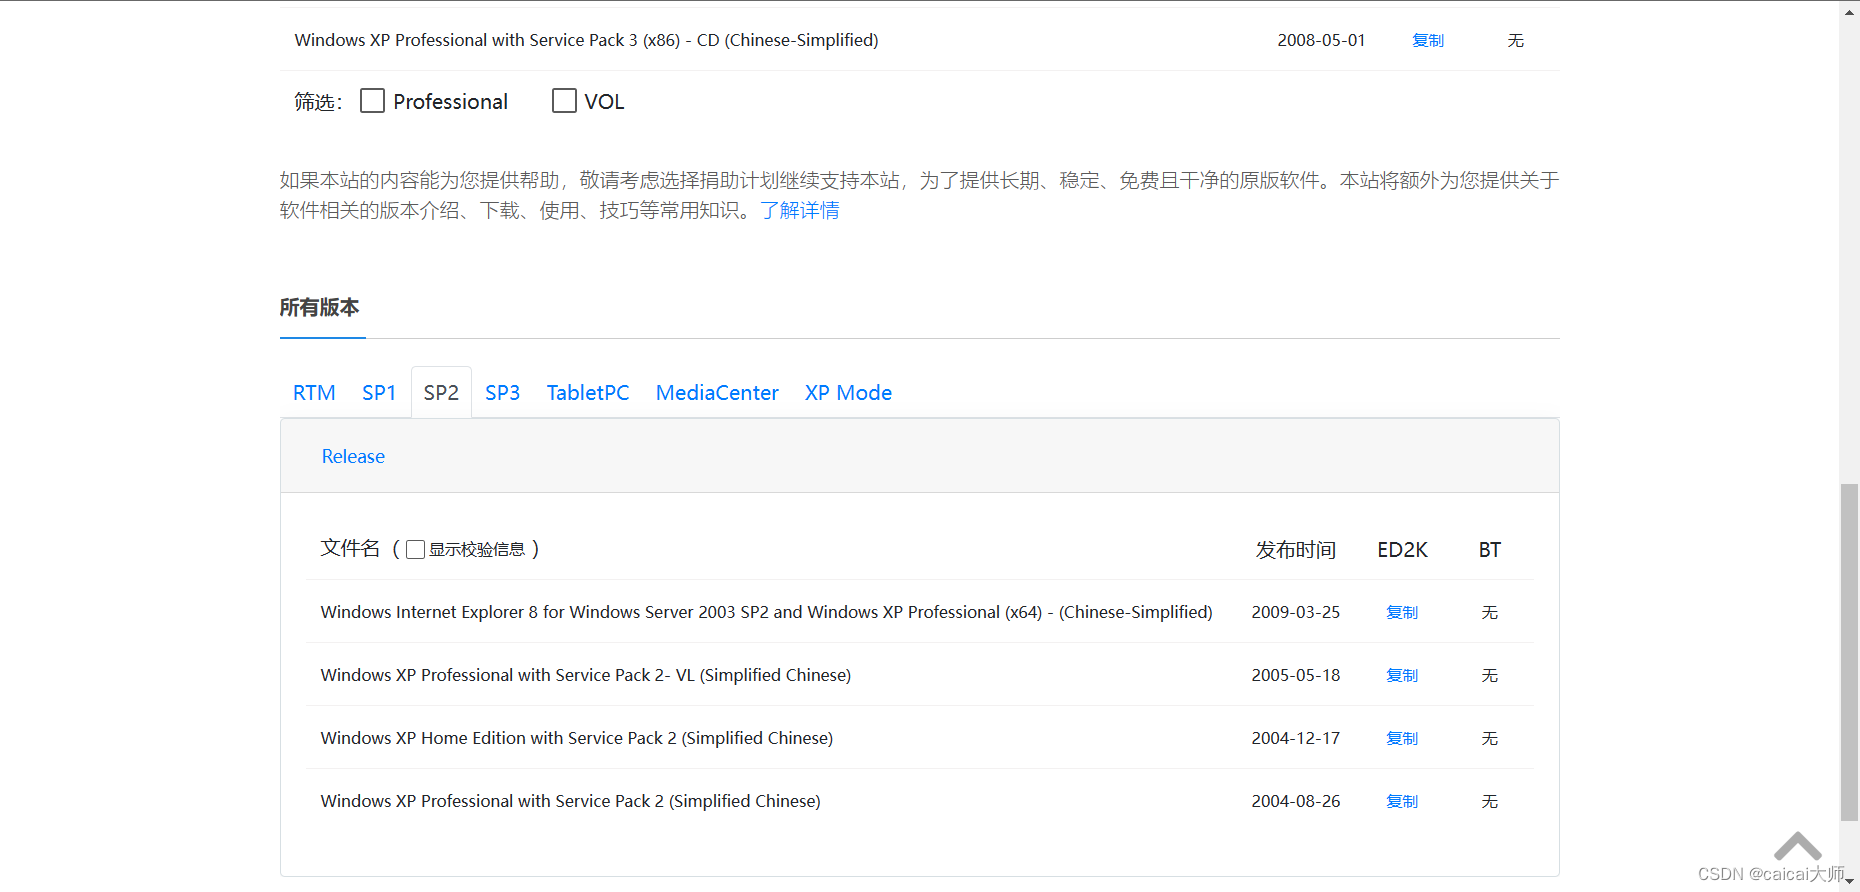Enable the 显示校验信息 checkbox
1860x892 pixels.
(x=415, y=549)
